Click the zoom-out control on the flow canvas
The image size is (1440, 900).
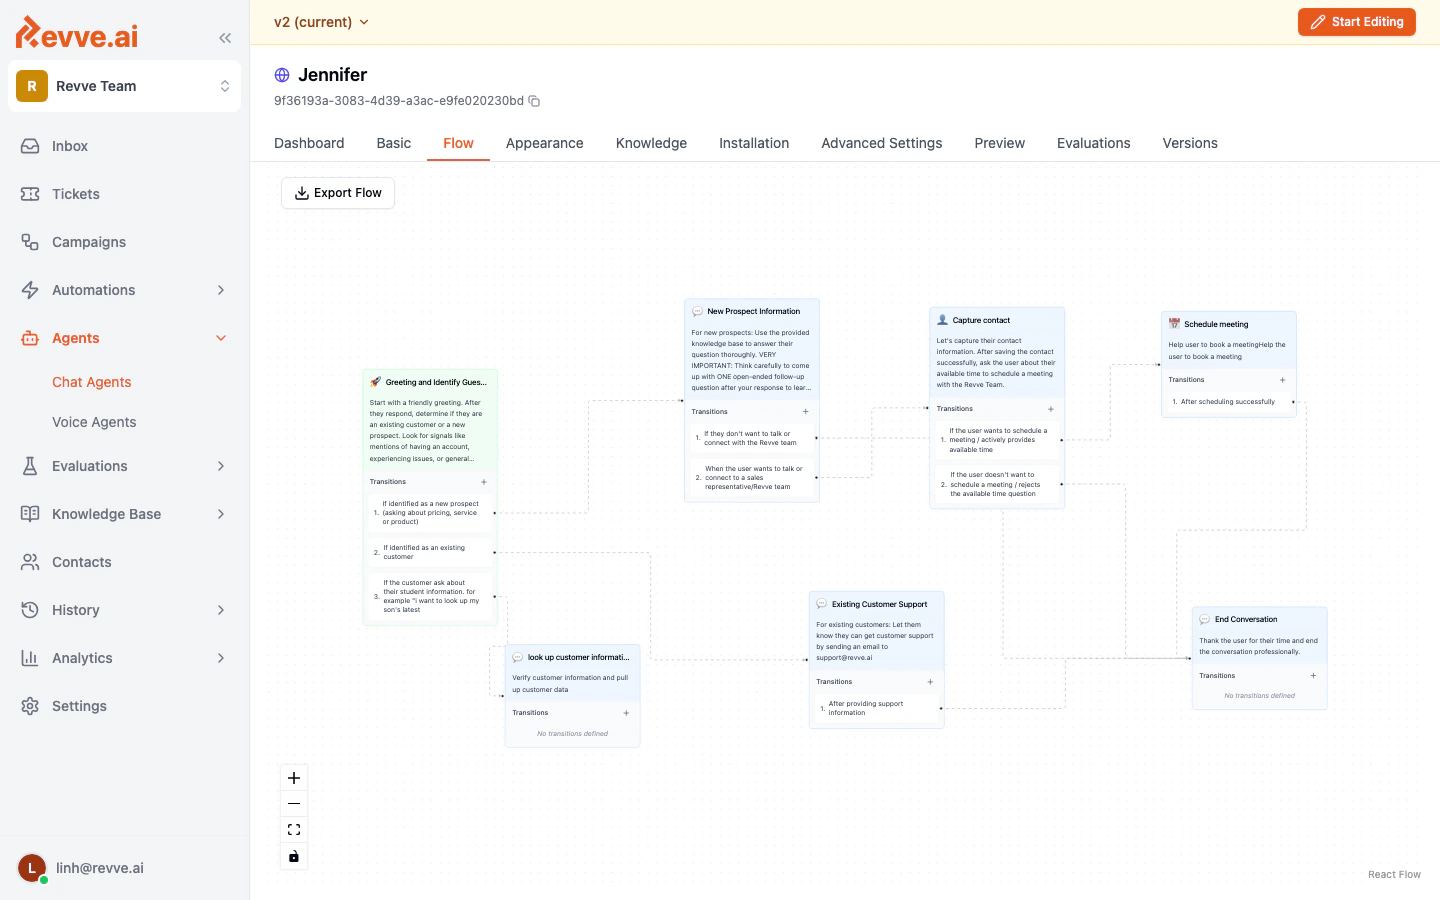pyautogui.click(x=293, y=803)
